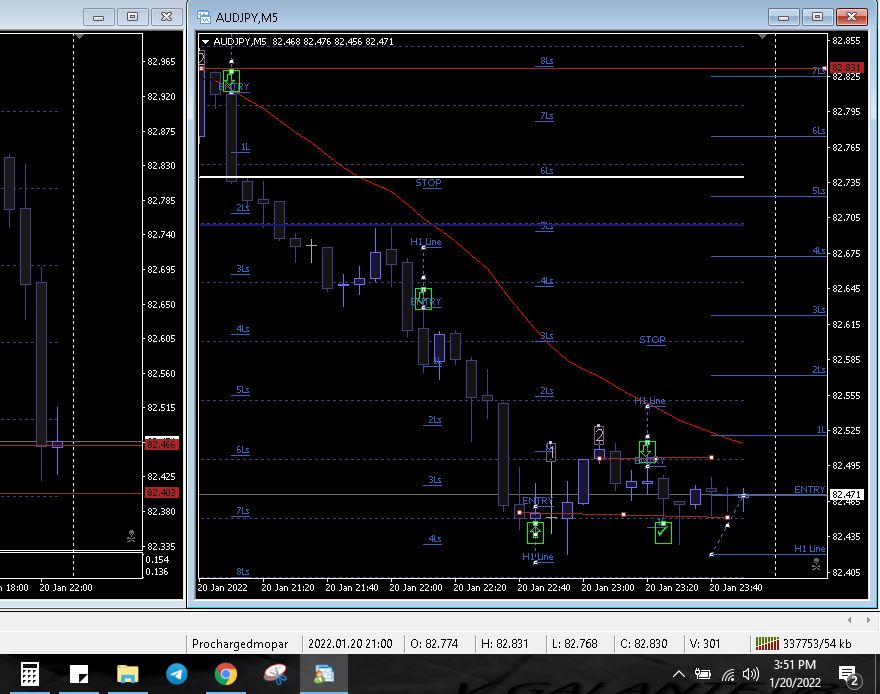Open the notification center in system tray
Viewport: 880px width, 694px height.
847,675
